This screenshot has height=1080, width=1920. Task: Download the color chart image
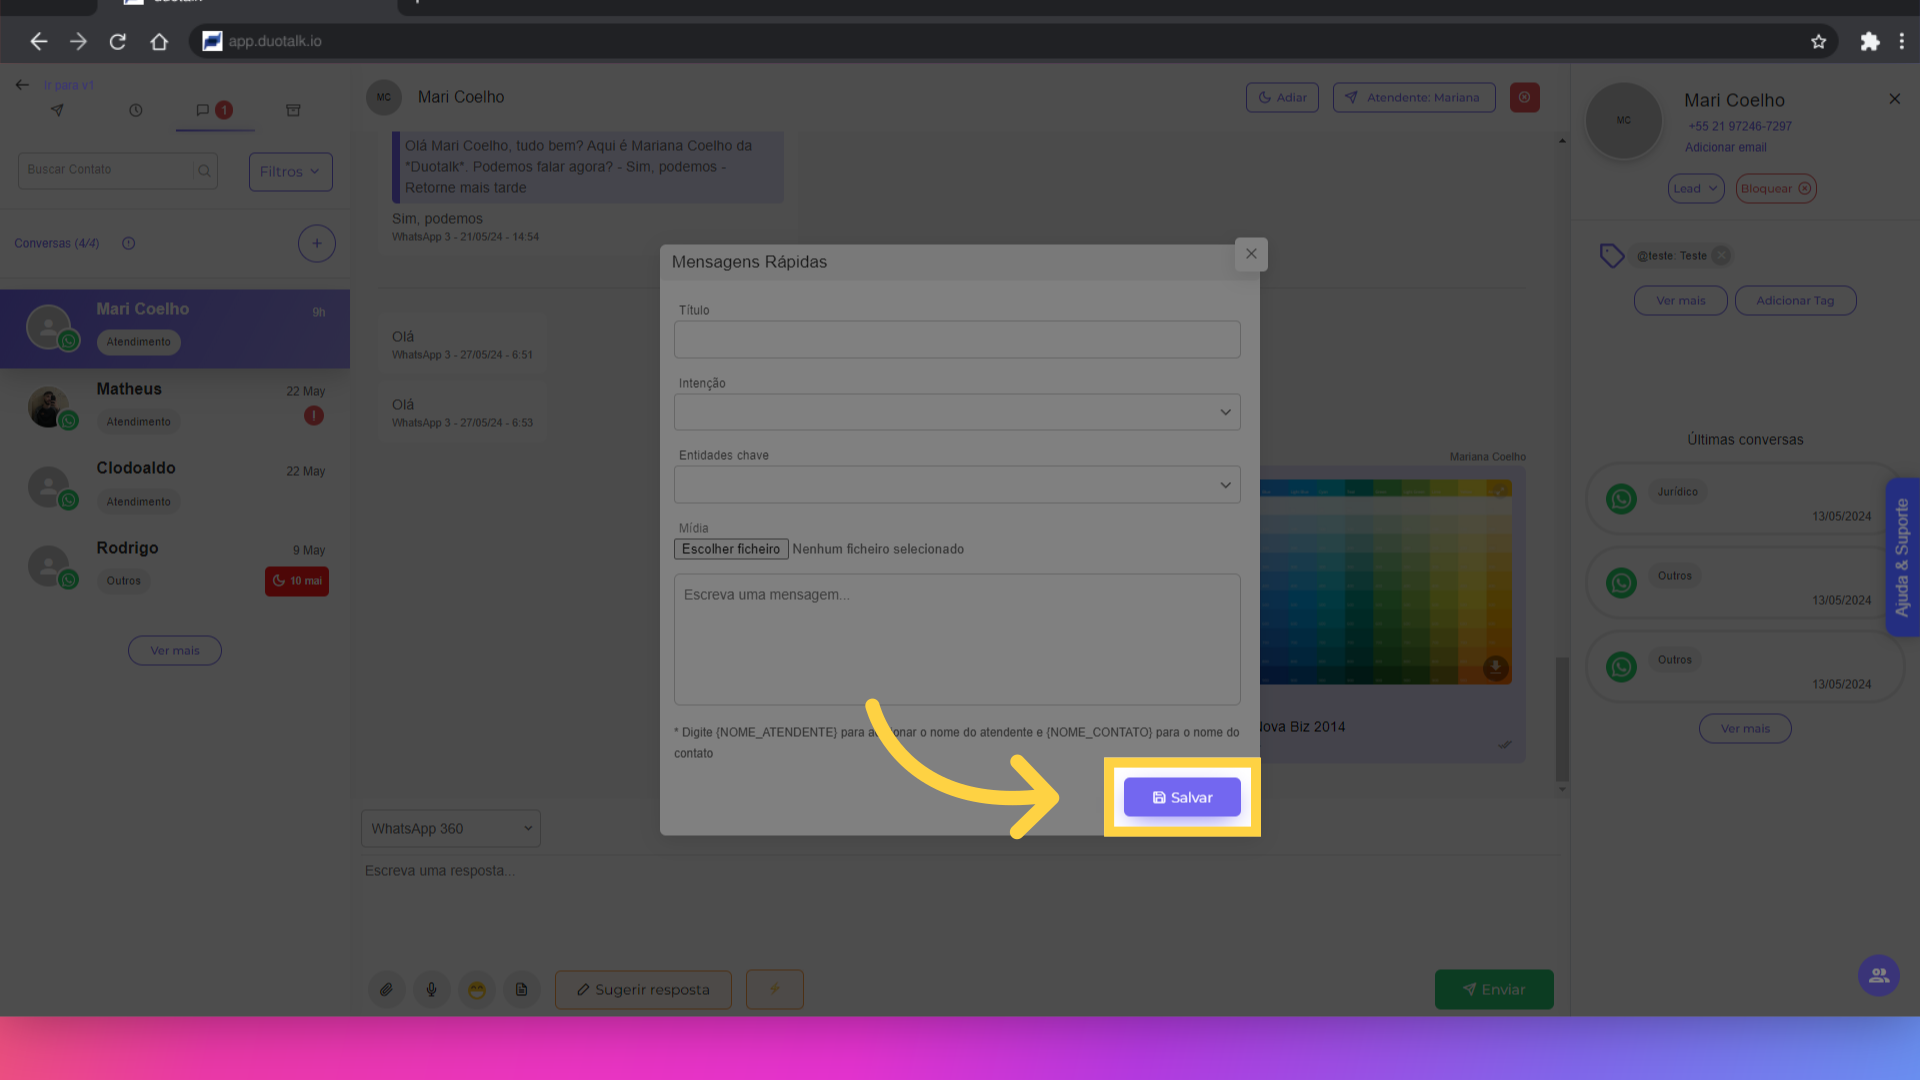[x=1495, y=667]
